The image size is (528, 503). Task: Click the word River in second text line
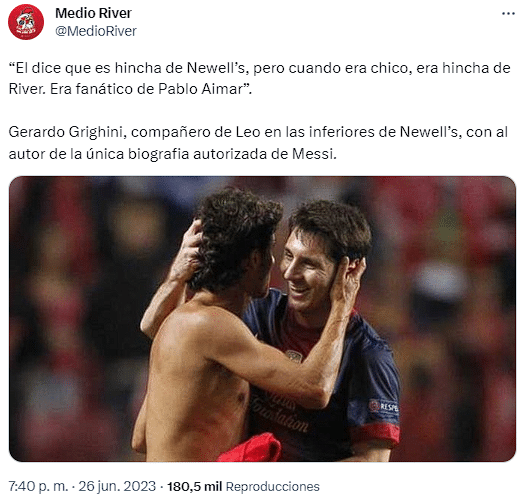click(x=26, y=89)
